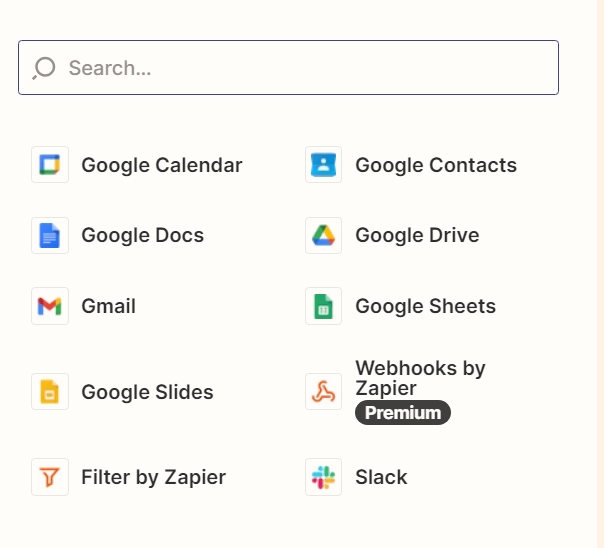Click the Google Slides icon
604x548 pixels.
point(50,391)
